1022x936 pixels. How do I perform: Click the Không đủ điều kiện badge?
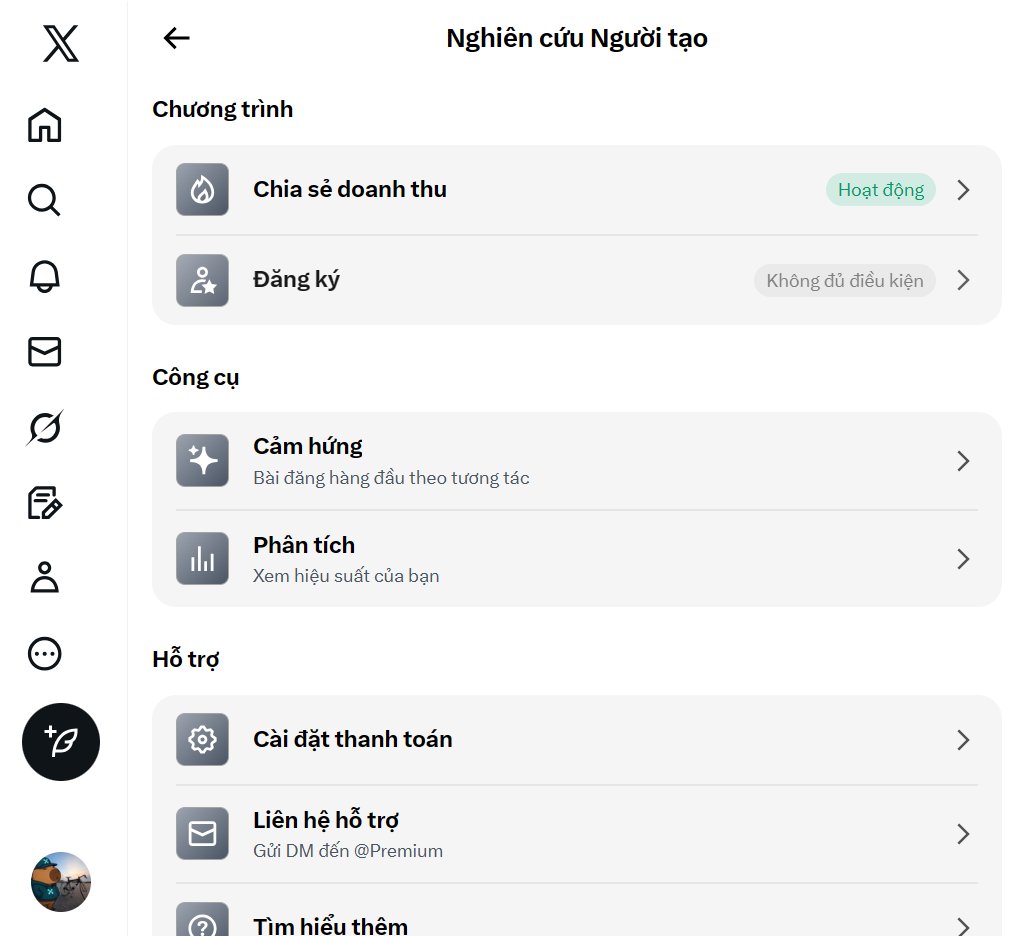[x=844, y=281]
